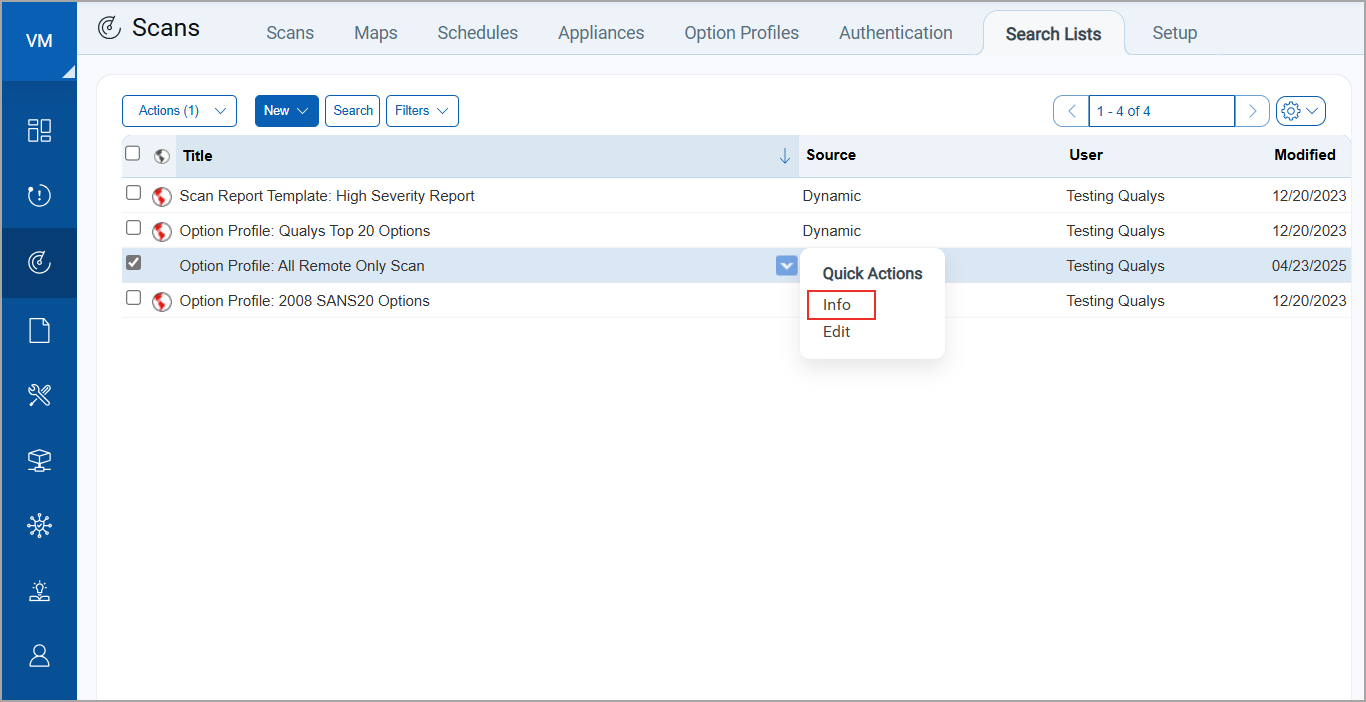
Task: Click Testing Qualys user in 2008 SANS20 row
Action: pyautogui.click(x=1116, y=301)
